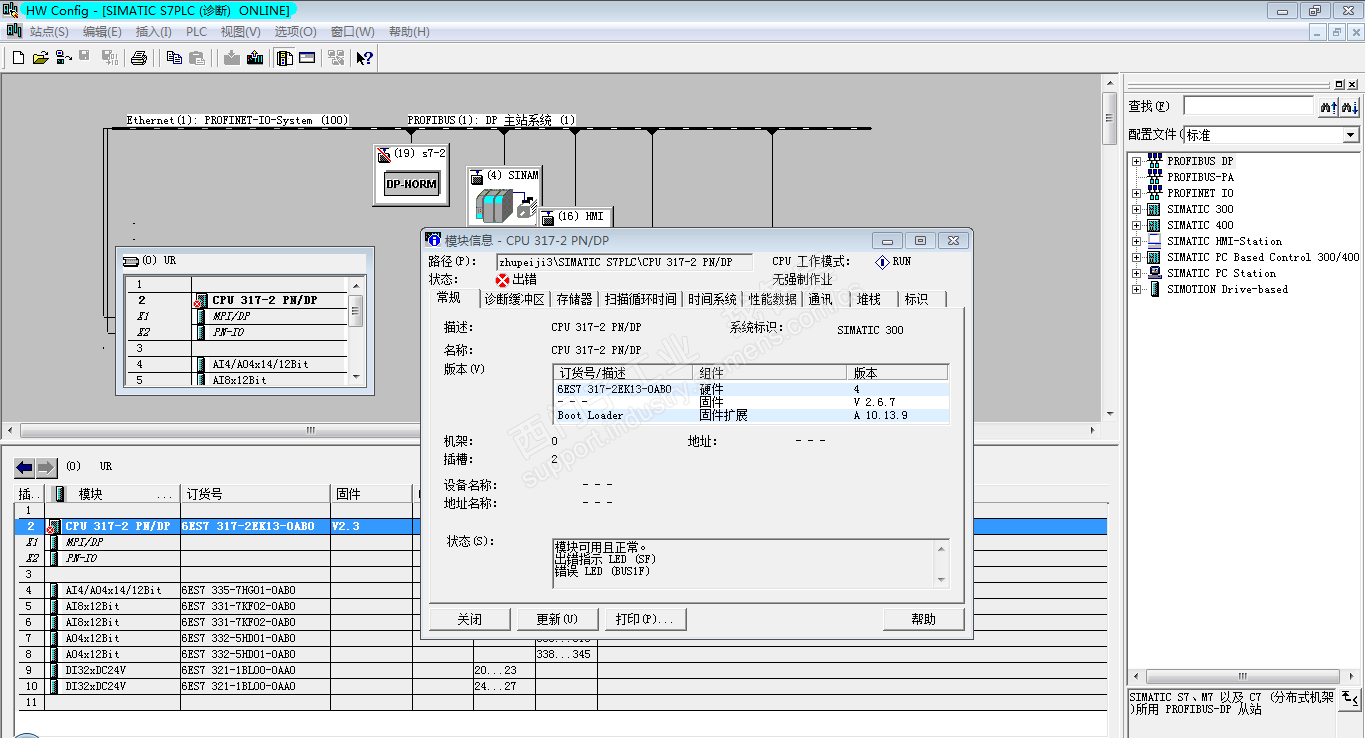Switch to the 扫描循环时间 tab
The image size is (1365, 738).
(x=640, y=299)
